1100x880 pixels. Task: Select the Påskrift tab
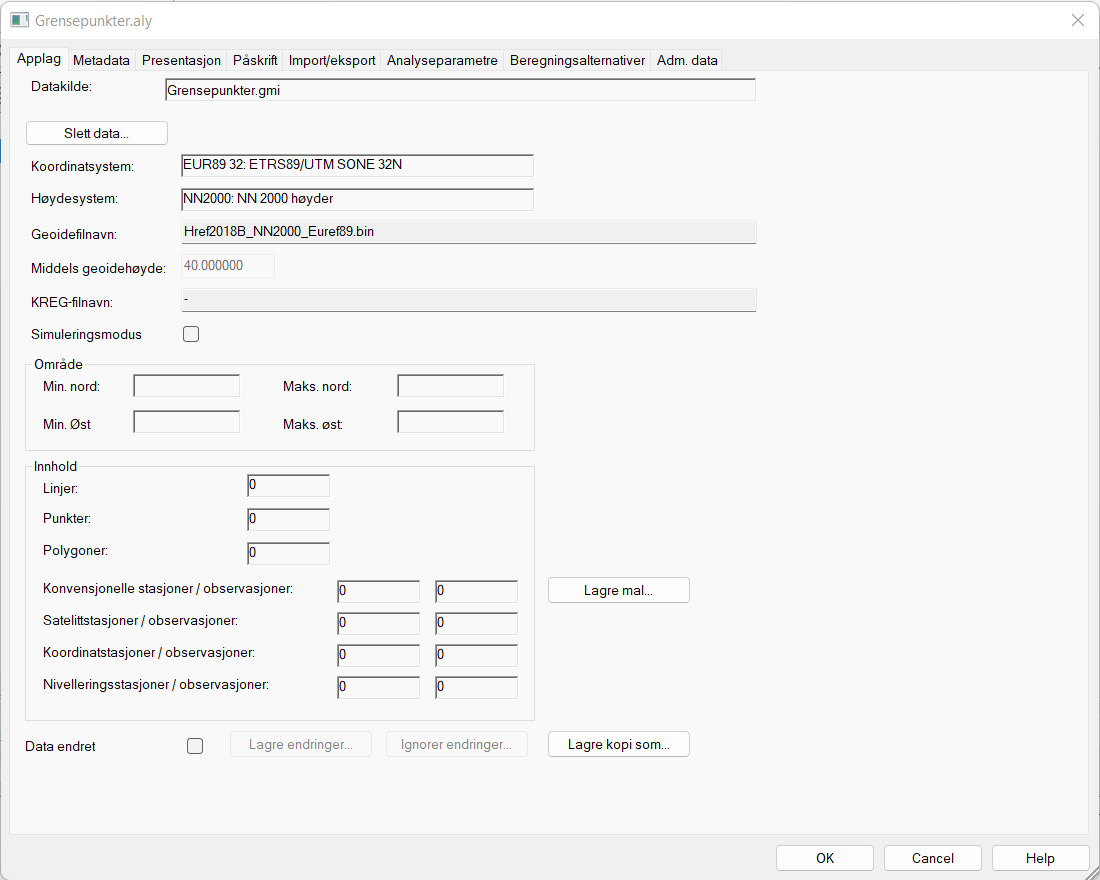255,60
